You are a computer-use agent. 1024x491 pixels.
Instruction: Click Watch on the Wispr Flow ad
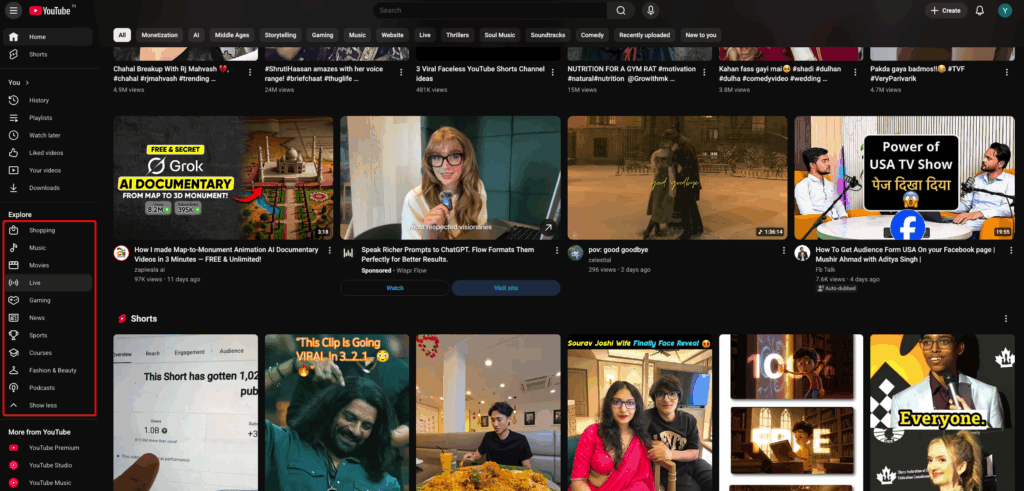pos(395,288)
